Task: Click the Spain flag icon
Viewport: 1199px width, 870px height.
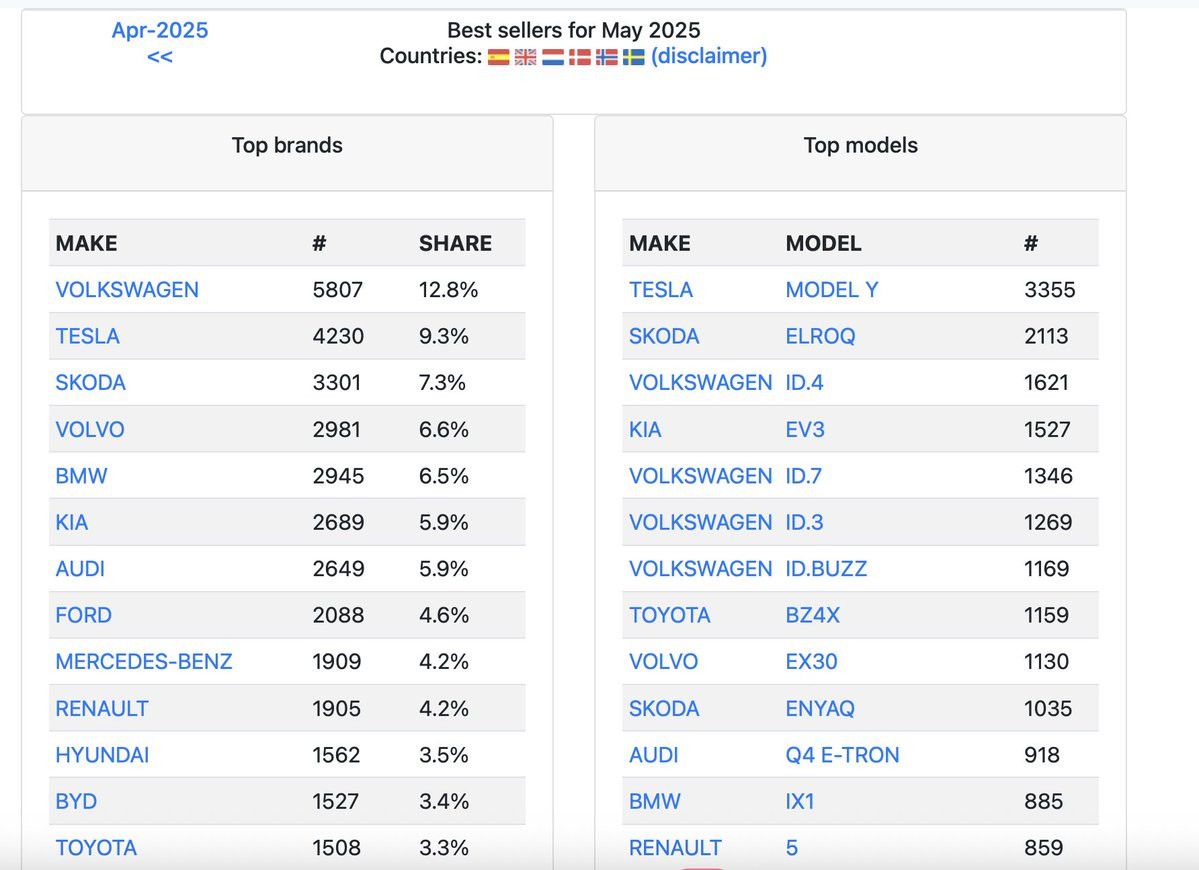Action: point(499,57)
